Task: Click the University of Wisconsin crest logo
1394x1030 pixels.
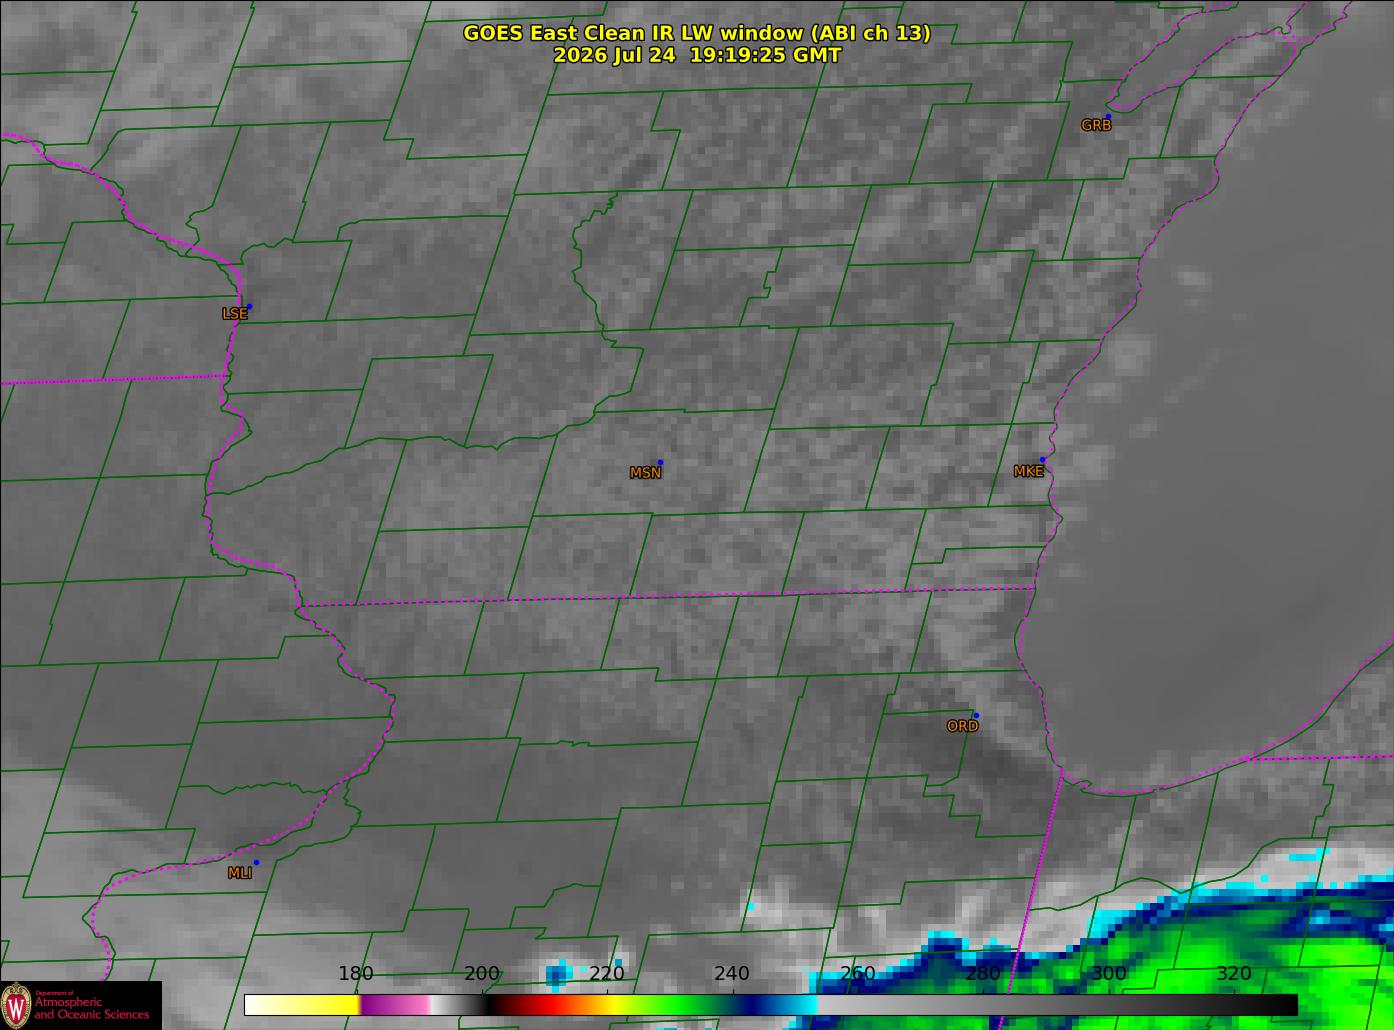Action: [x=15, y=1005]
